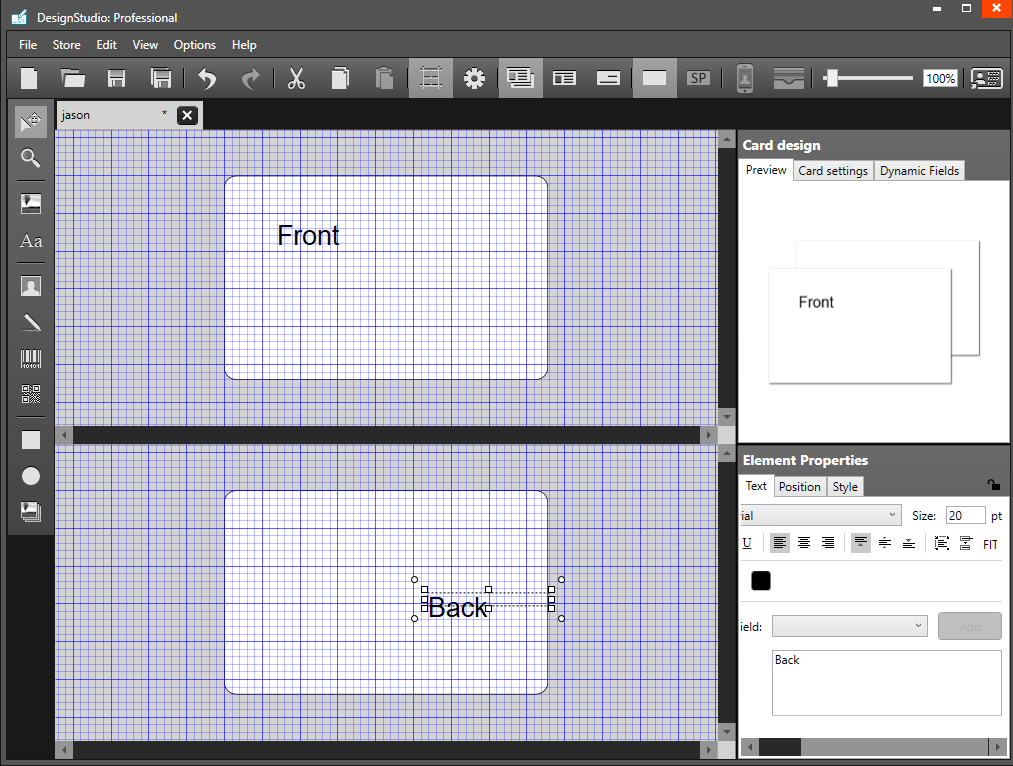Select the Zoom tool in the left toolbar
Image resolution: width=1013 pixels, height=766 pixels.
(30, 158)
